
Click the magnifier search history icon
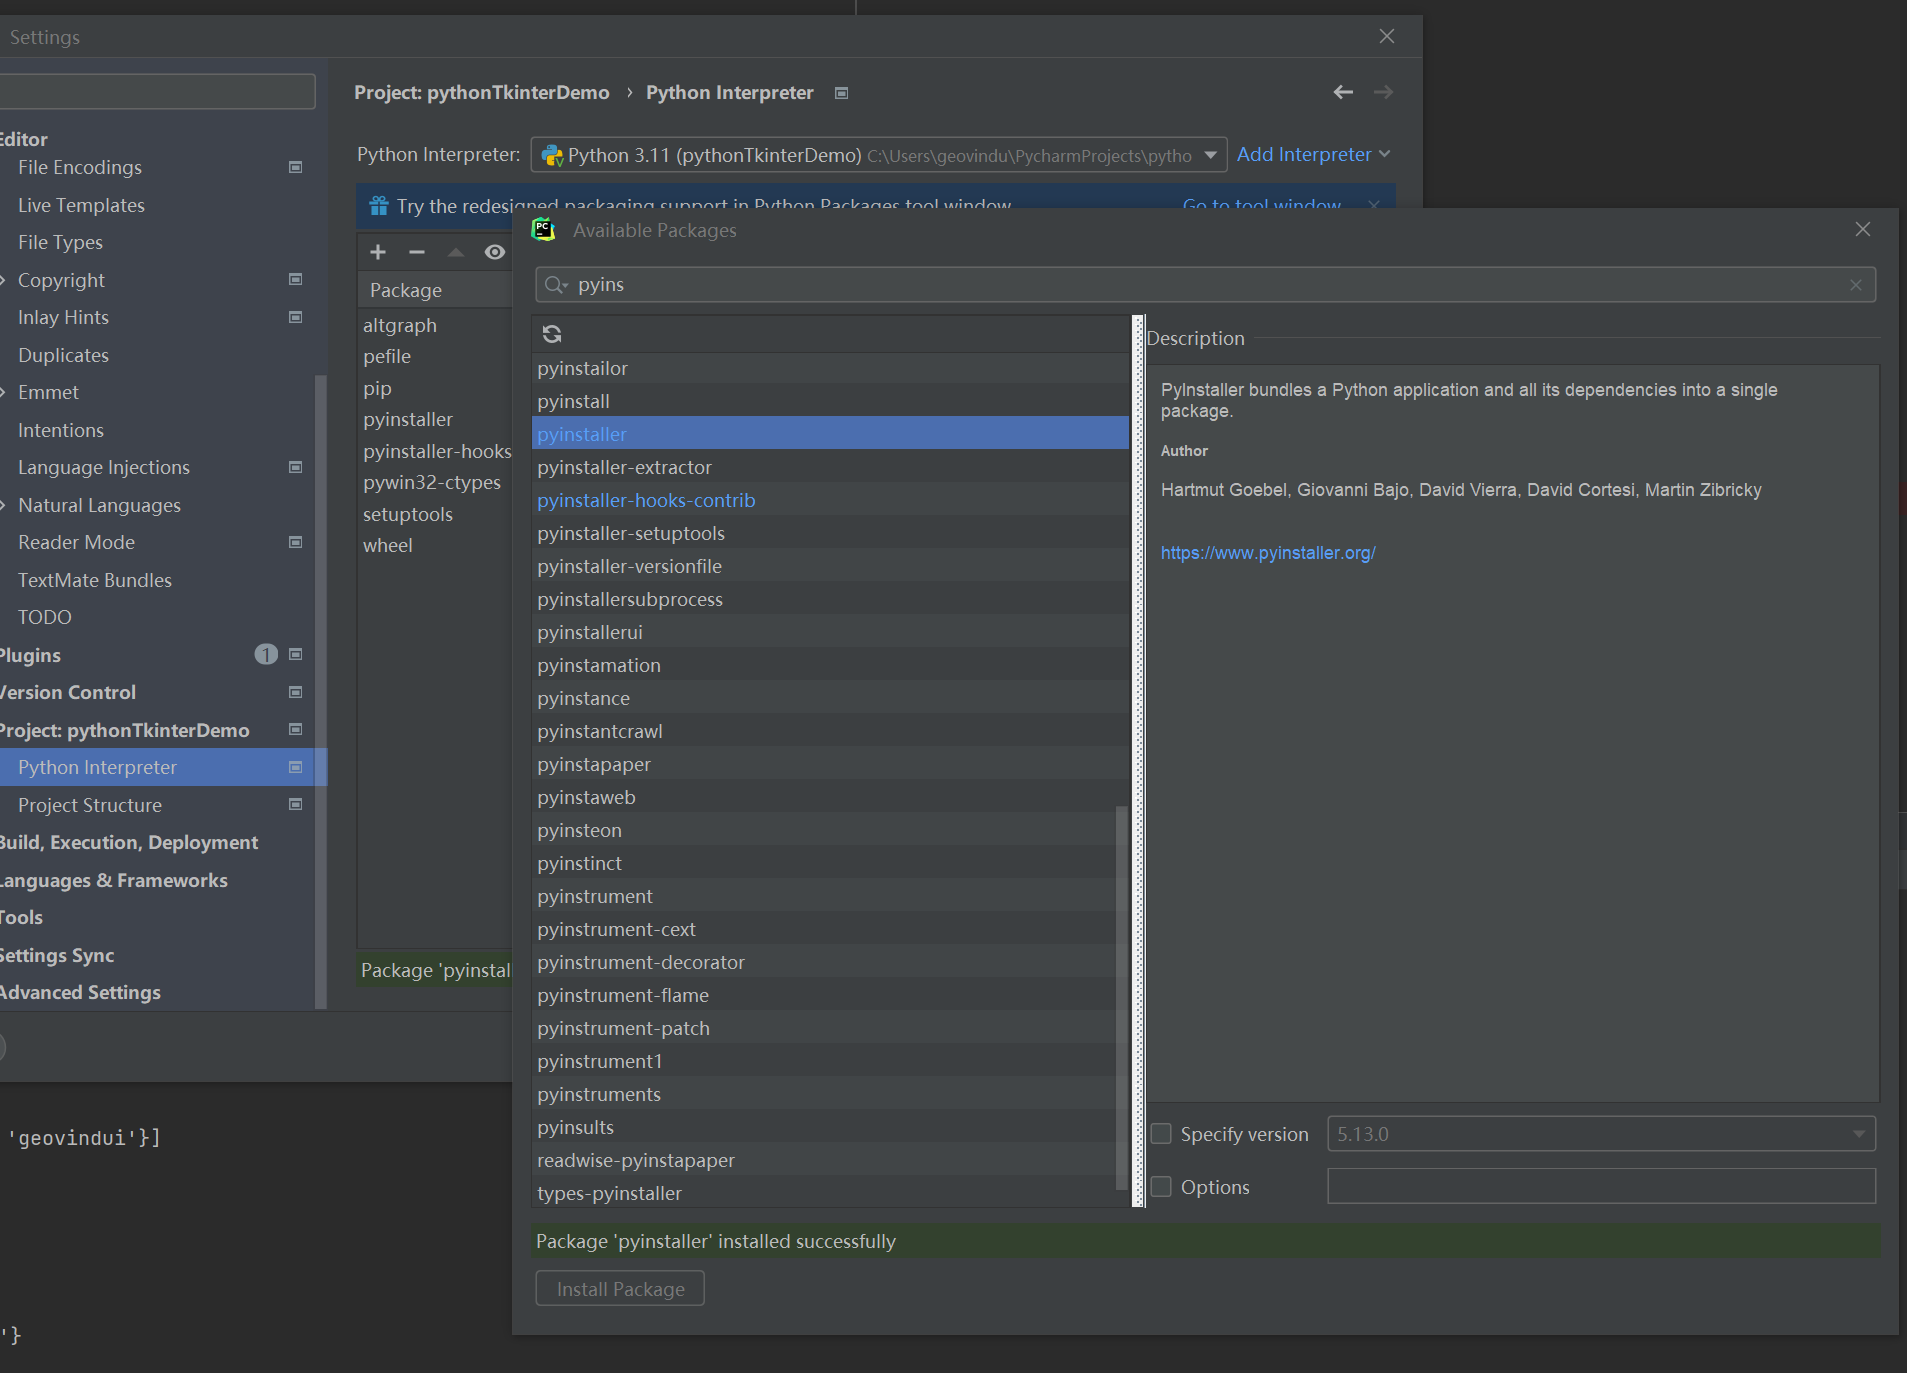555,285
